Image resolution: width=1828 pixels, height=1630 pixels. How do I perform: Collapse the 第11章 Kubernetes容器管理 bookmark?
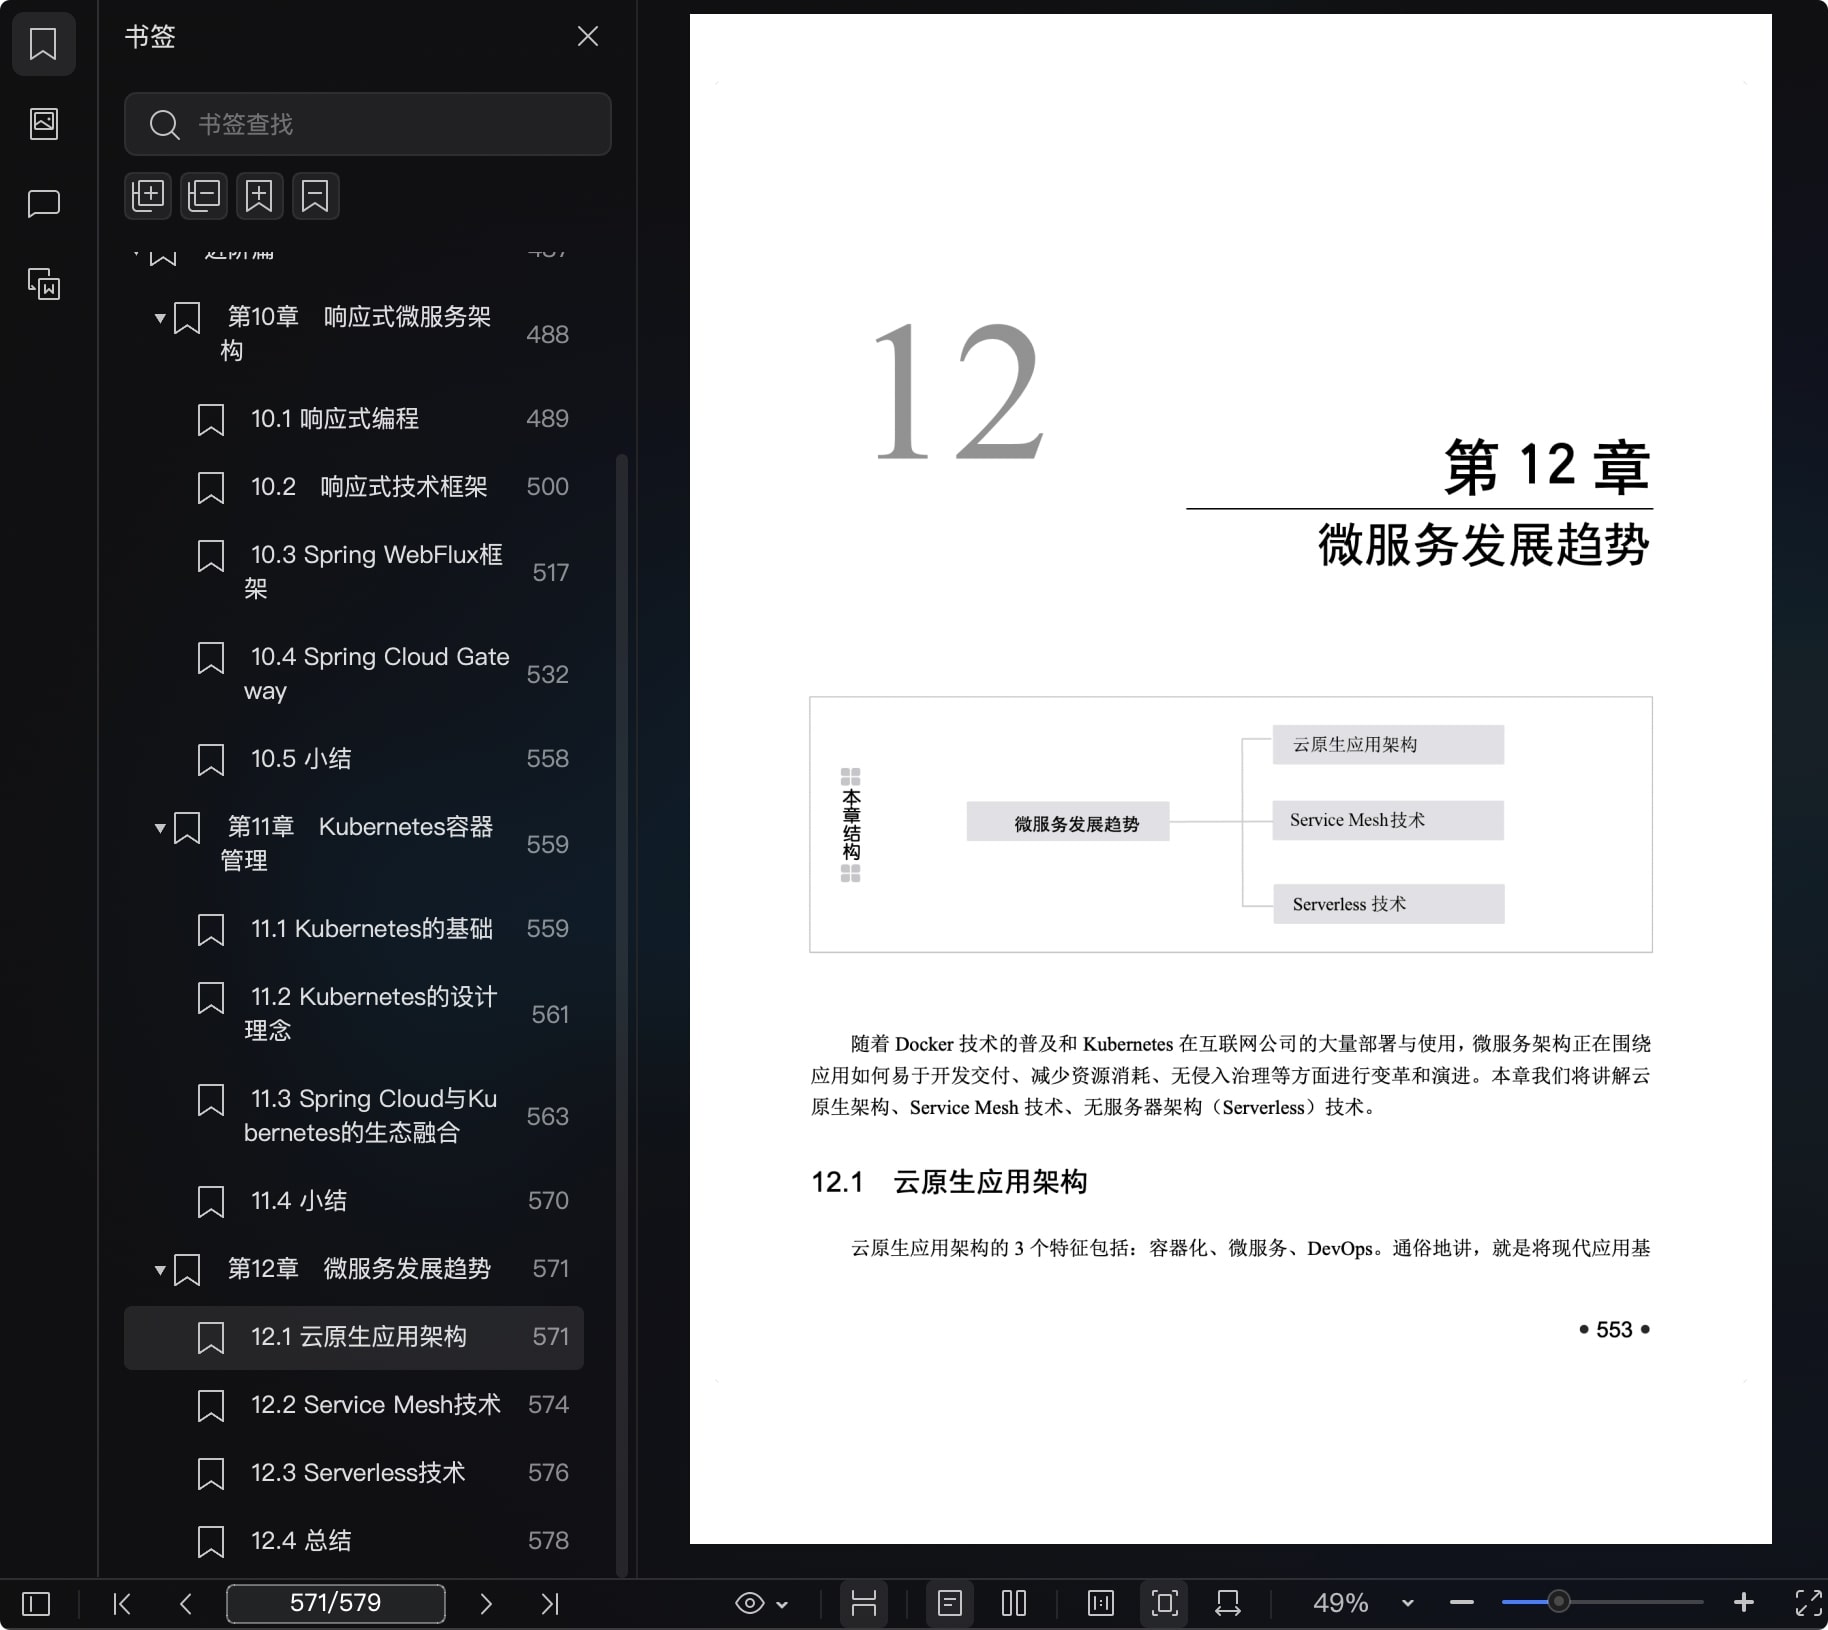[x=160, y=828]
